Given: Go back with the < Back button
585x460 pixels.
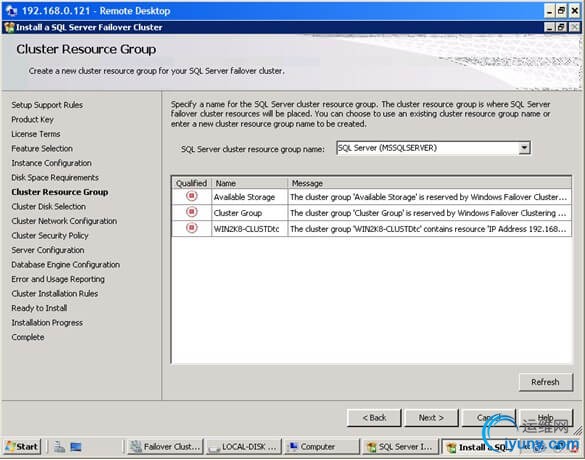Looking at the screenshot, I should click(374, 417).
